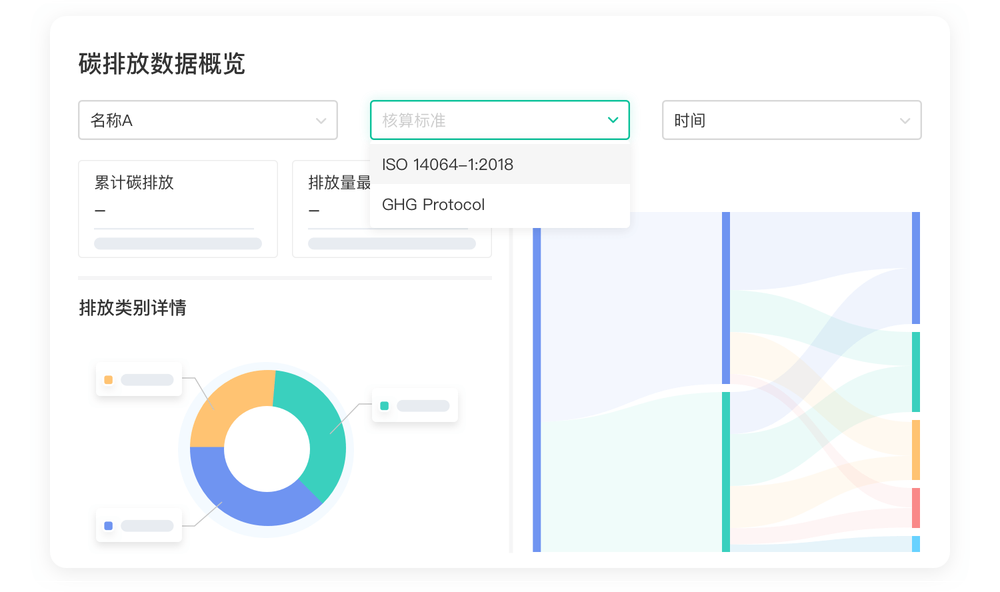Open the 名称A dropdown
This screenshot has width=1000, height=592.
click(x=208, y=120)
